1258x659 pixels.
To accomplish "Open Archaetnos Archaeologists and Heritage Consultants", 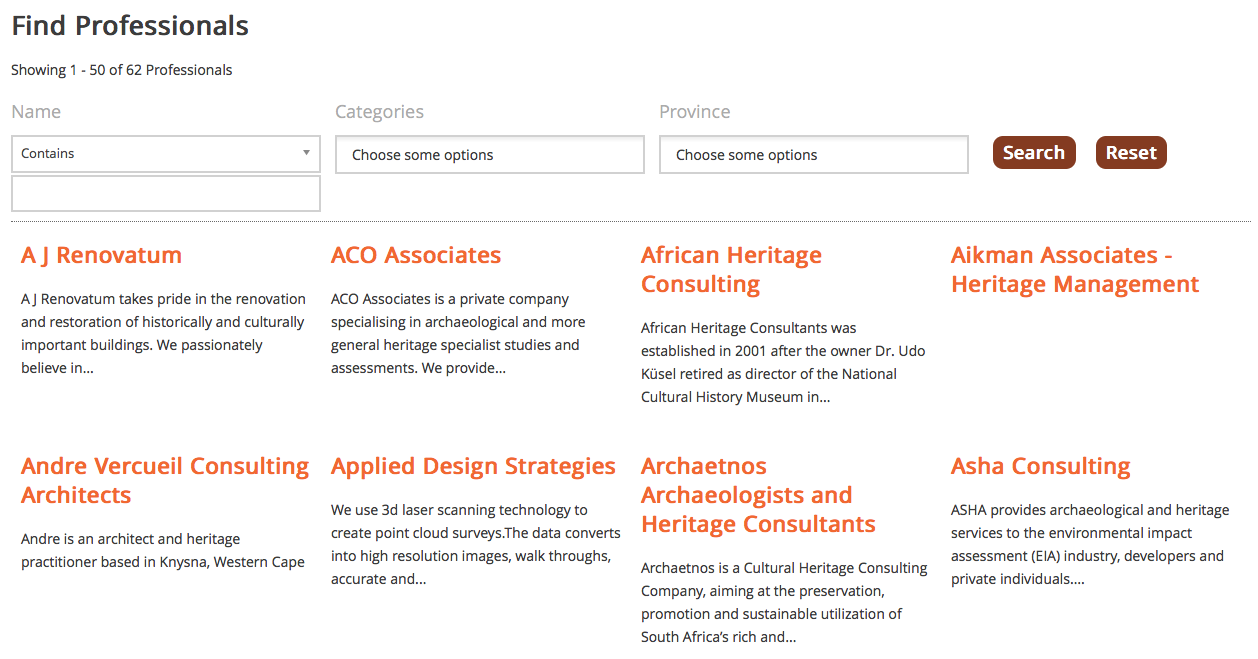I will [x=758, y=495].
